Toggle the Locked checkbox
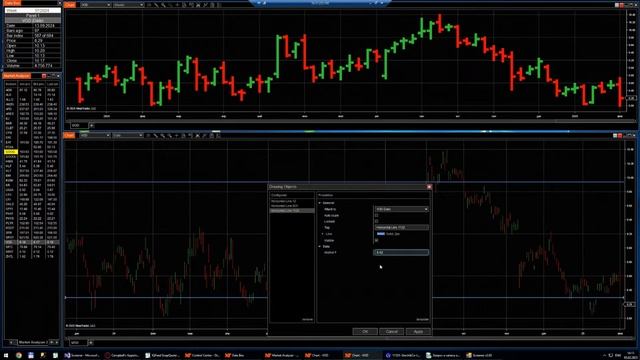This screenshot has height=360, width=640. click(376, 221)
